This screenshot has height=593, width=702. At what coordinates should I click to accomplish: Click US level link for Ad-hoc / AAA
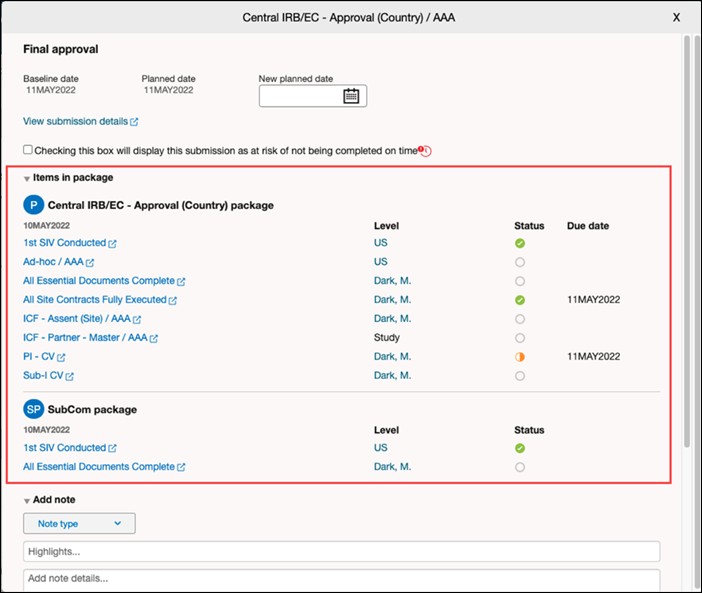[381, 261]
